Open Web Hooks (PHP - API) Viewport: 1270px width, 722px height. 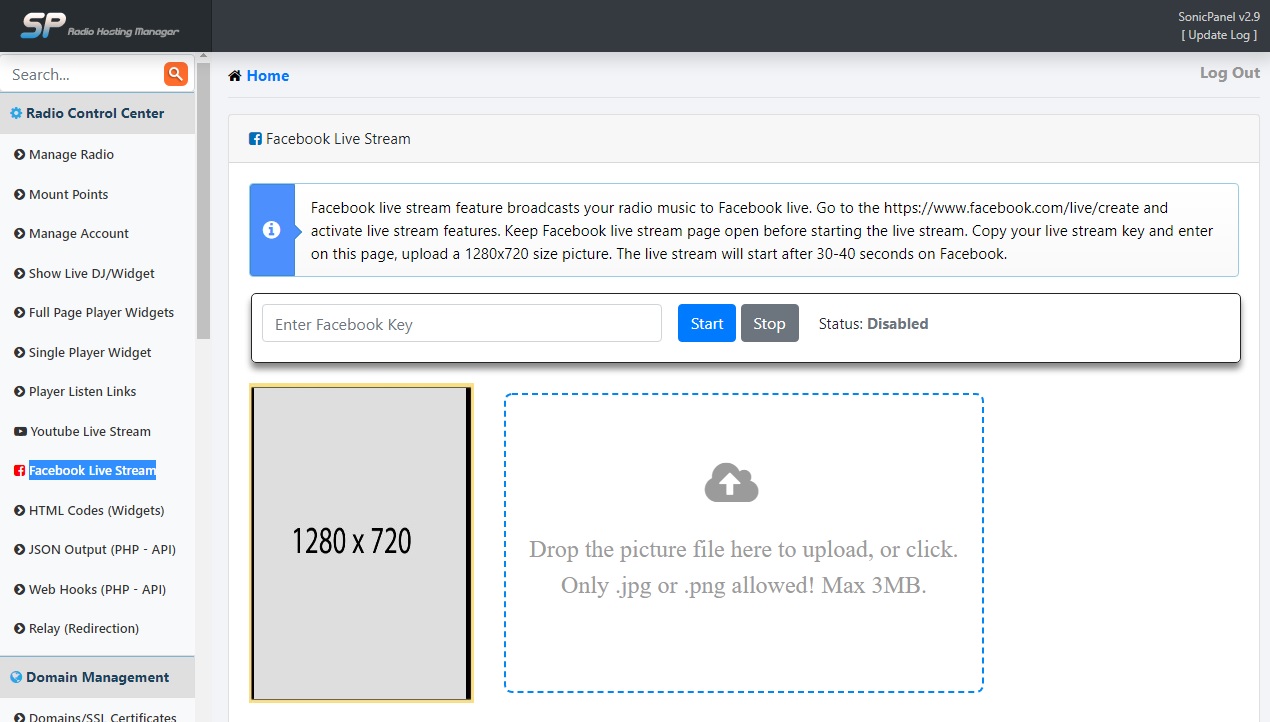(97, 590)
